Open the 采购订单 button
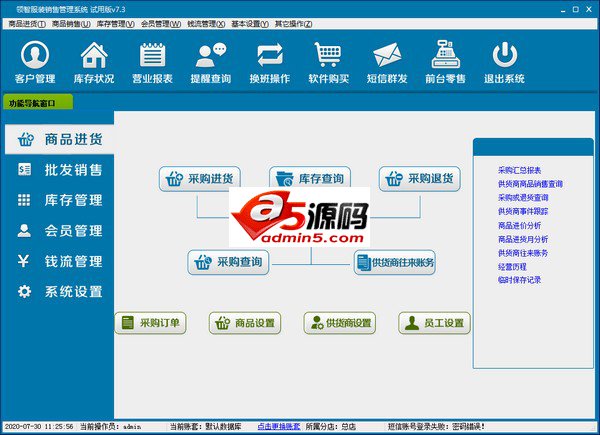Screen dimensions: 600x435 [x=151, y=323]
